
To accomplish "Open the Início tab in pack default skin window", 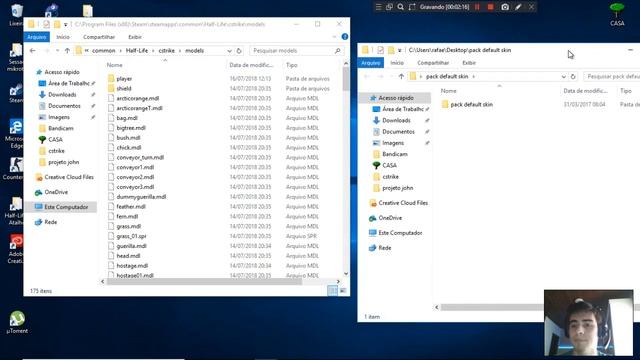I will (x=397, y=63).
